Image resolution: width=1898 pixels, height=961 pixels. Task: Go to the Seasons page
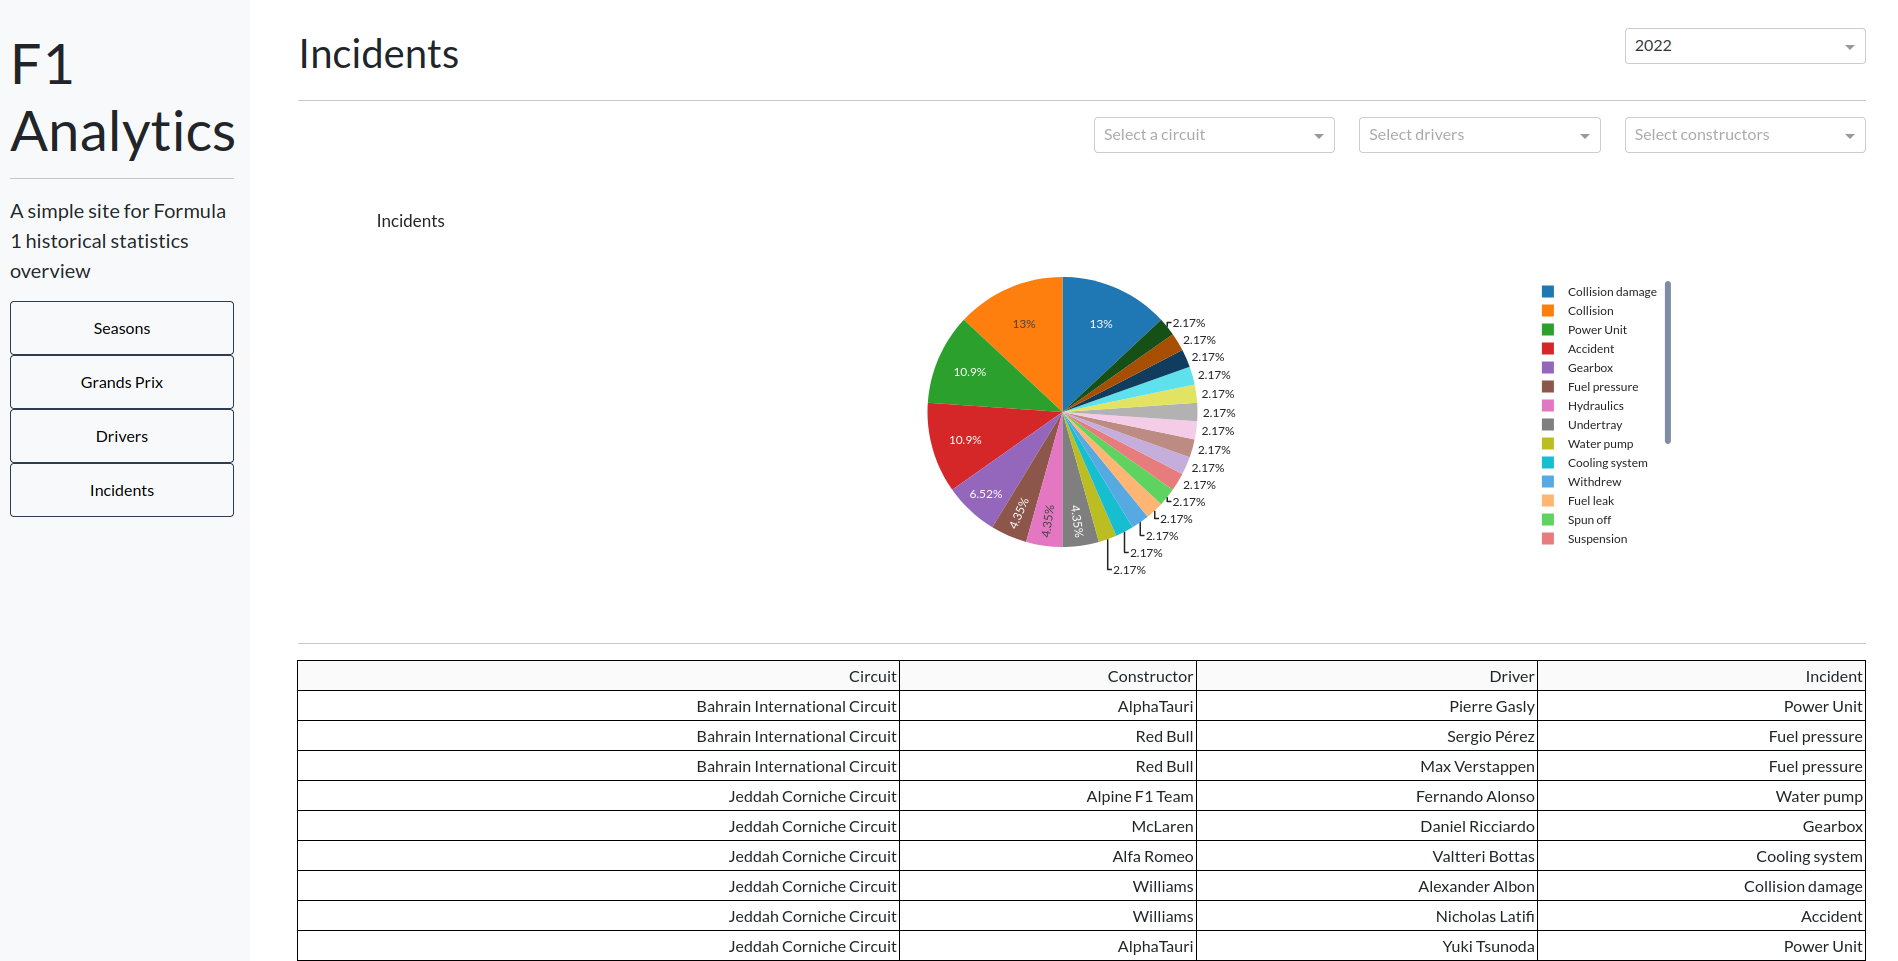point(122,328)
